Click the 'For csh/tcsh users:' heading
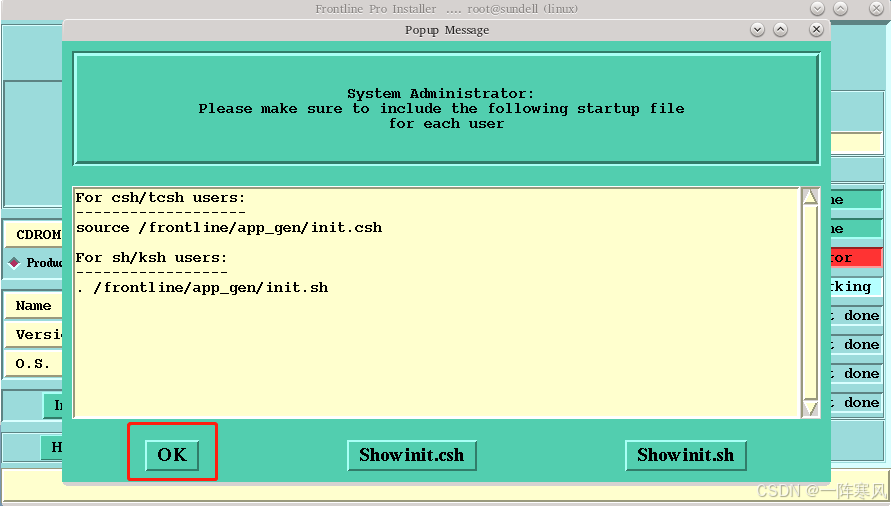Viewport: 891px width, 506px height. point(160,198)
